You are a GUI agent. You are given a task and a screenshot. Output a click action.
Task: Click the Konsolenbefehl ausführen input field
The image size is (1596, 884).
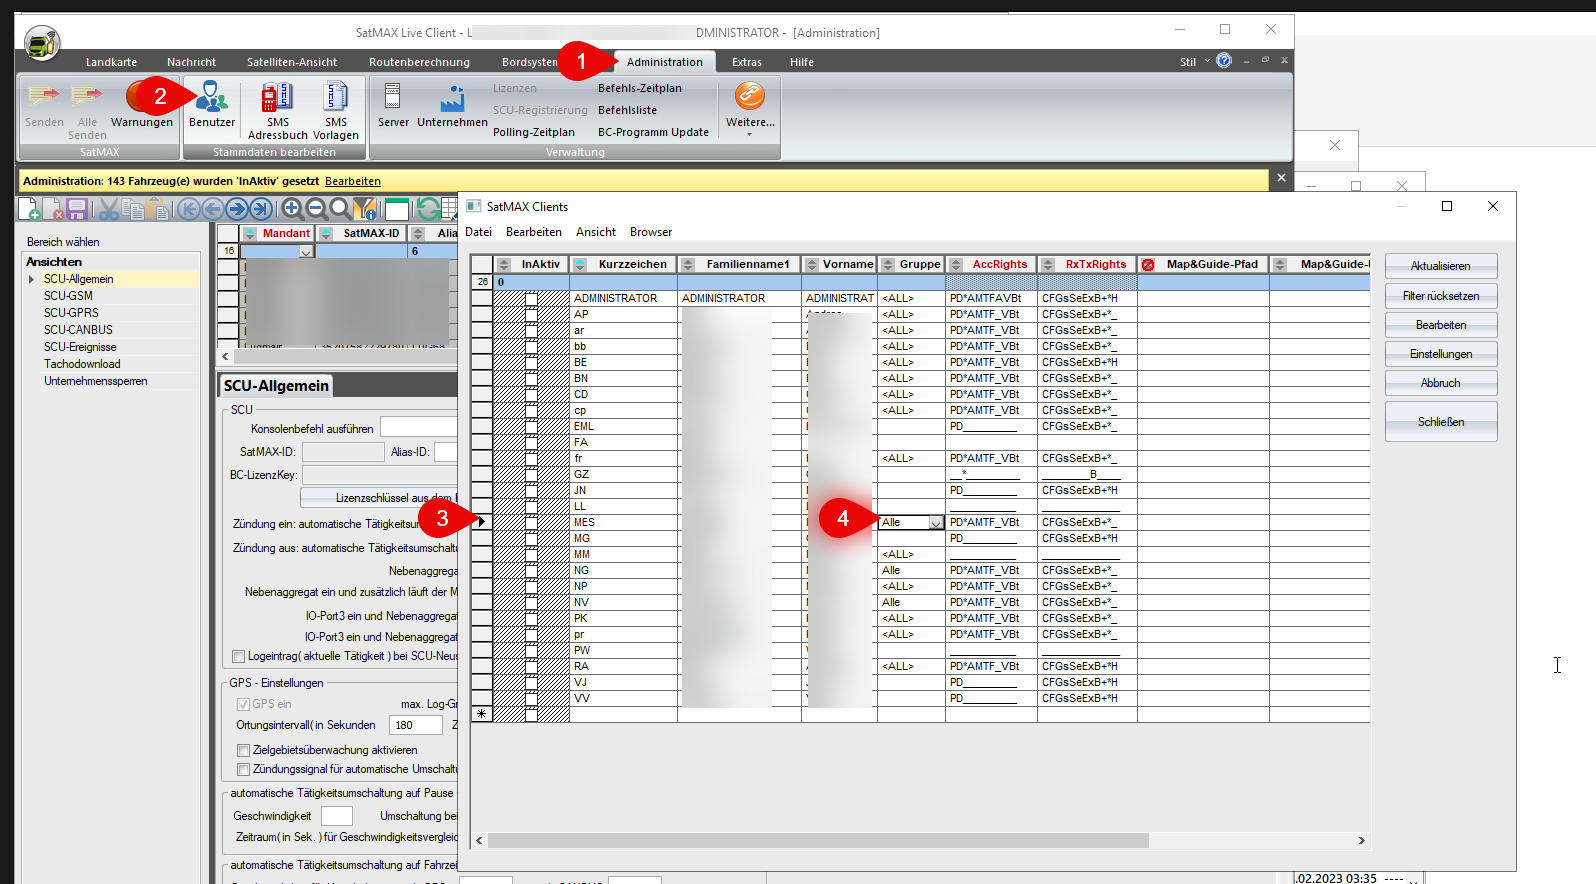(x=418, y=428)
